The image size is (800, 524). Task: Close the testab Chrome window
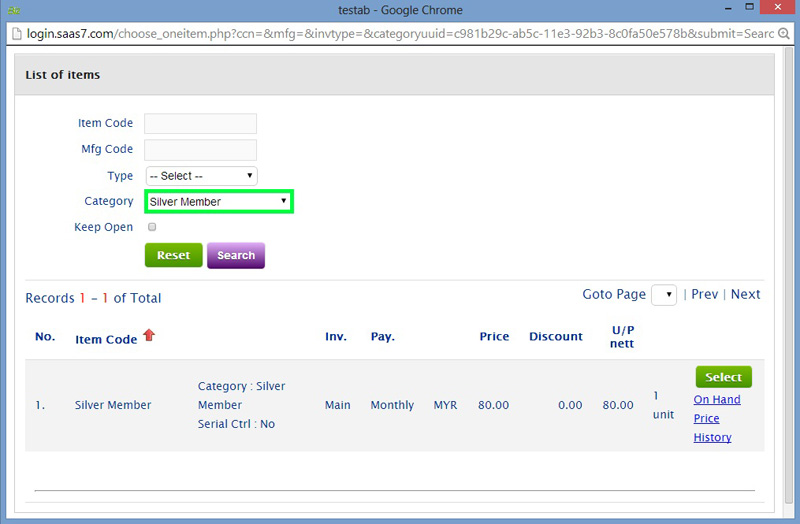[772, 9]
